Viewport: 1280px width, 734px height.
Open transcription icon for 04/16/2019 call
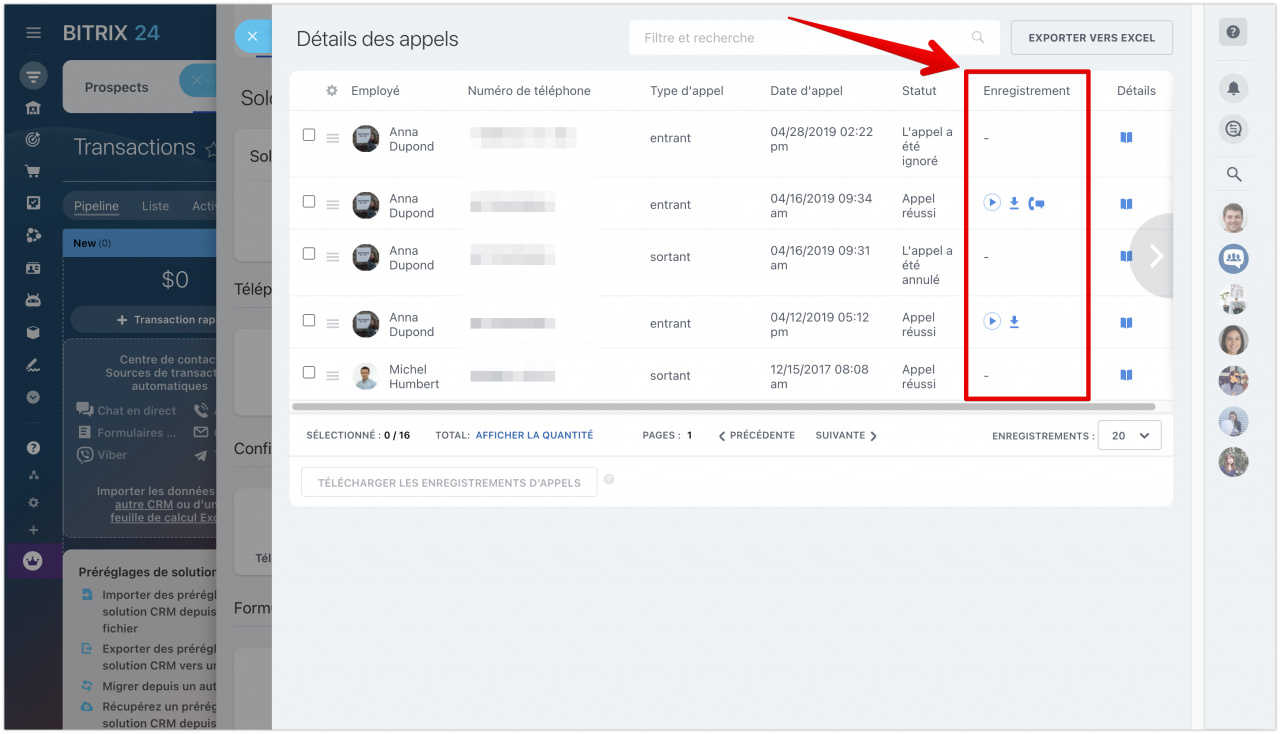tap(1036, 203)
